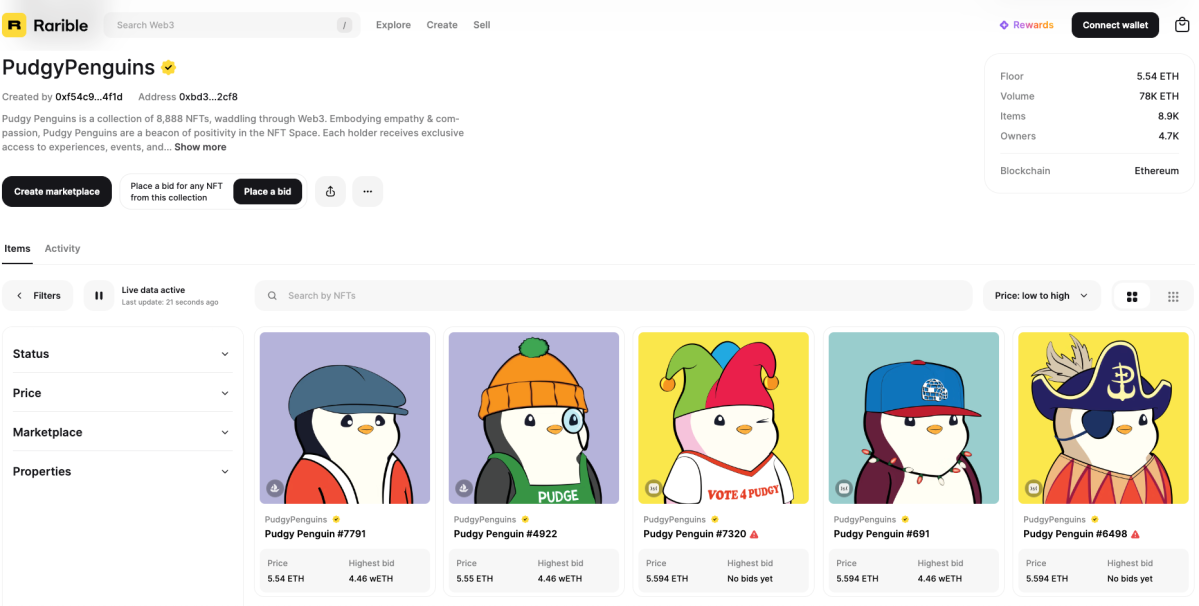Click the Create marketplace button
This screenshot has width=1199, height=606.
(57, 192)
